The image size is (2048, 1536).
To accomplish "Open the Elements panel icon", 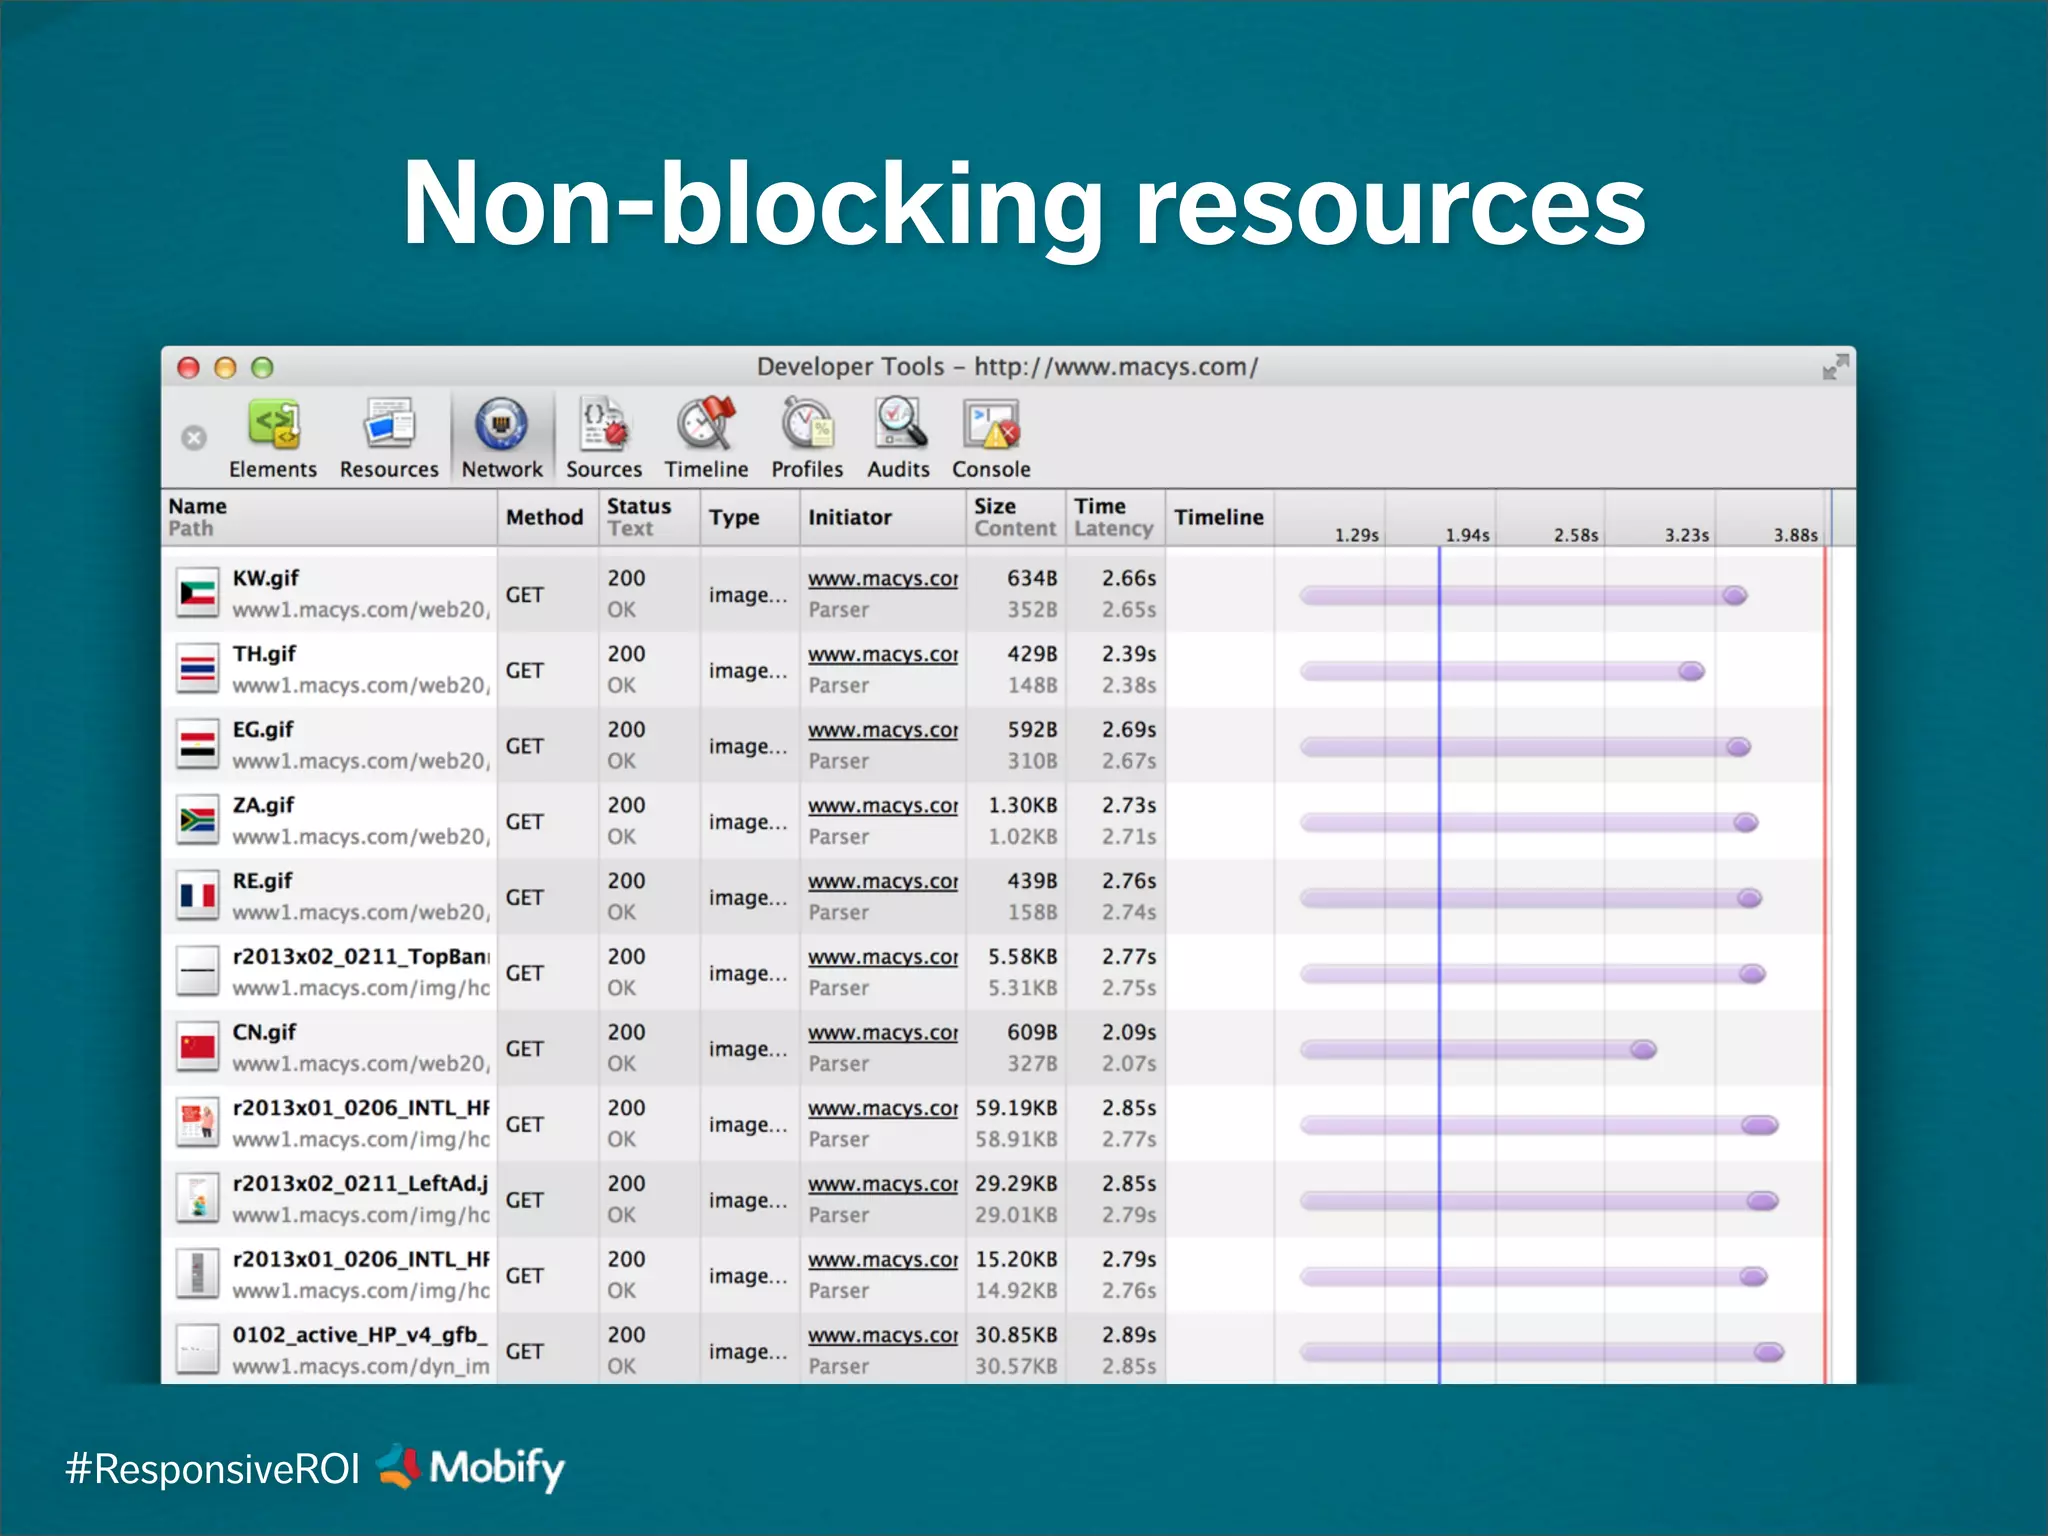I will tap(273, 439).
